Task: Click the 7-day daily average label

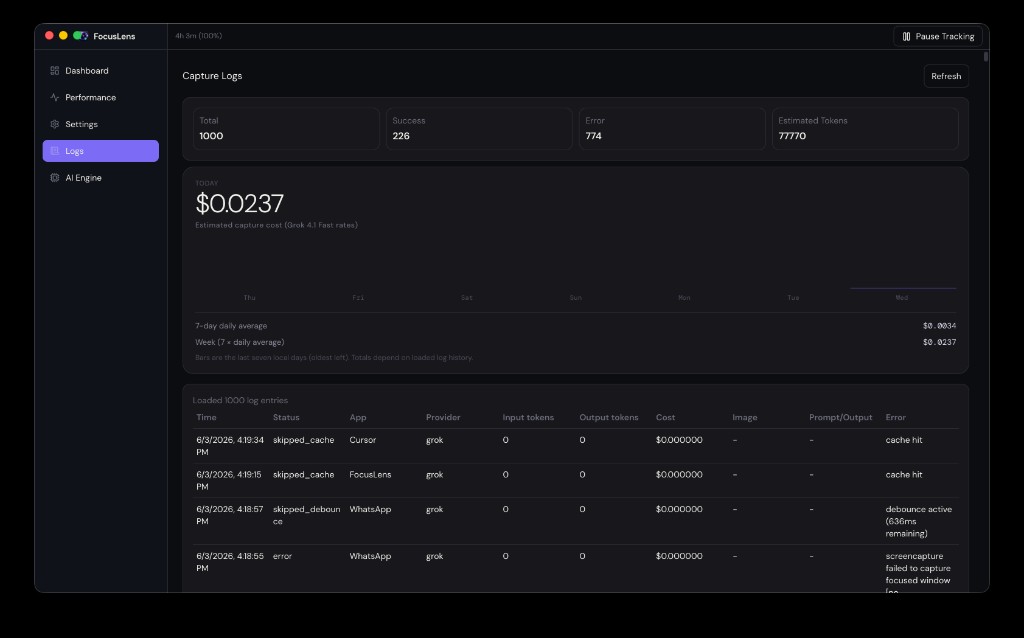Action: pyautogui.click(x=231, y=326)
